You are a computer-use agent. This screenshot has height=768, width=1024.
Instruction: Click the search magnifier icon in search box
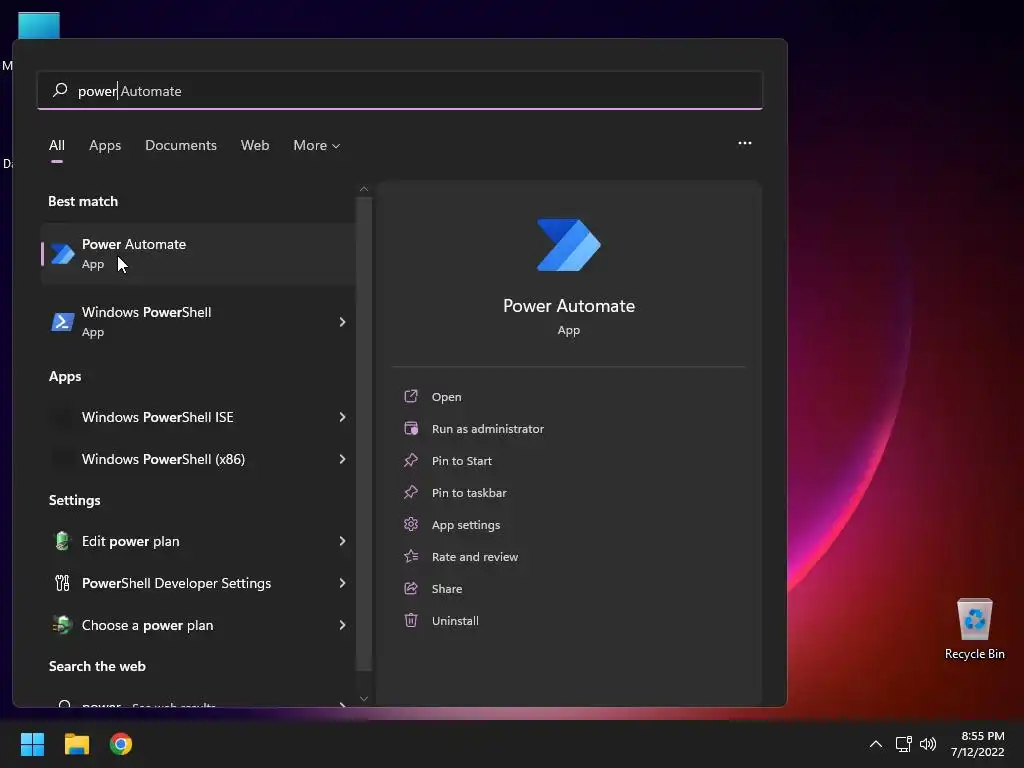(x=60, y=90)
